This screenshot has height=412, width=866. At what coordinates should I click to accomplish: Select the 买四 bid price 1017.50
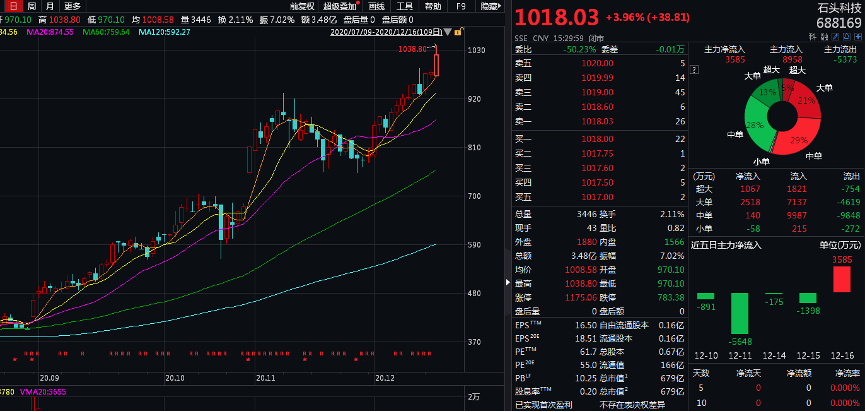tap(597, 182)
